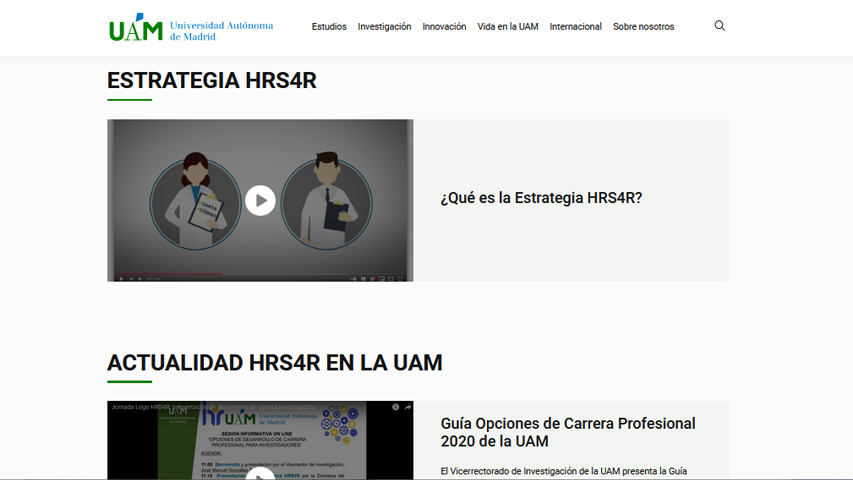Open the Vida en la UAM menu

508,27
